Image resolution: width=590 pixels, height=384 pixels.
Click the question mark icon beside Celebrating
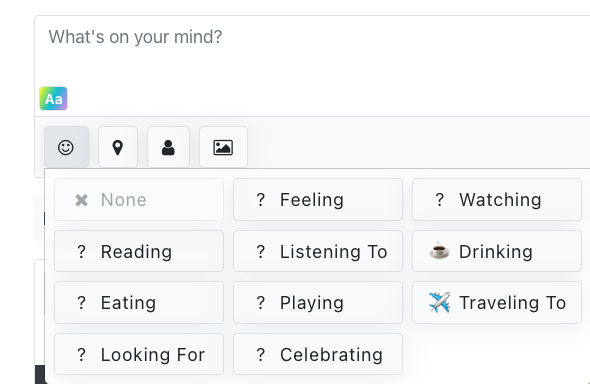260,354
